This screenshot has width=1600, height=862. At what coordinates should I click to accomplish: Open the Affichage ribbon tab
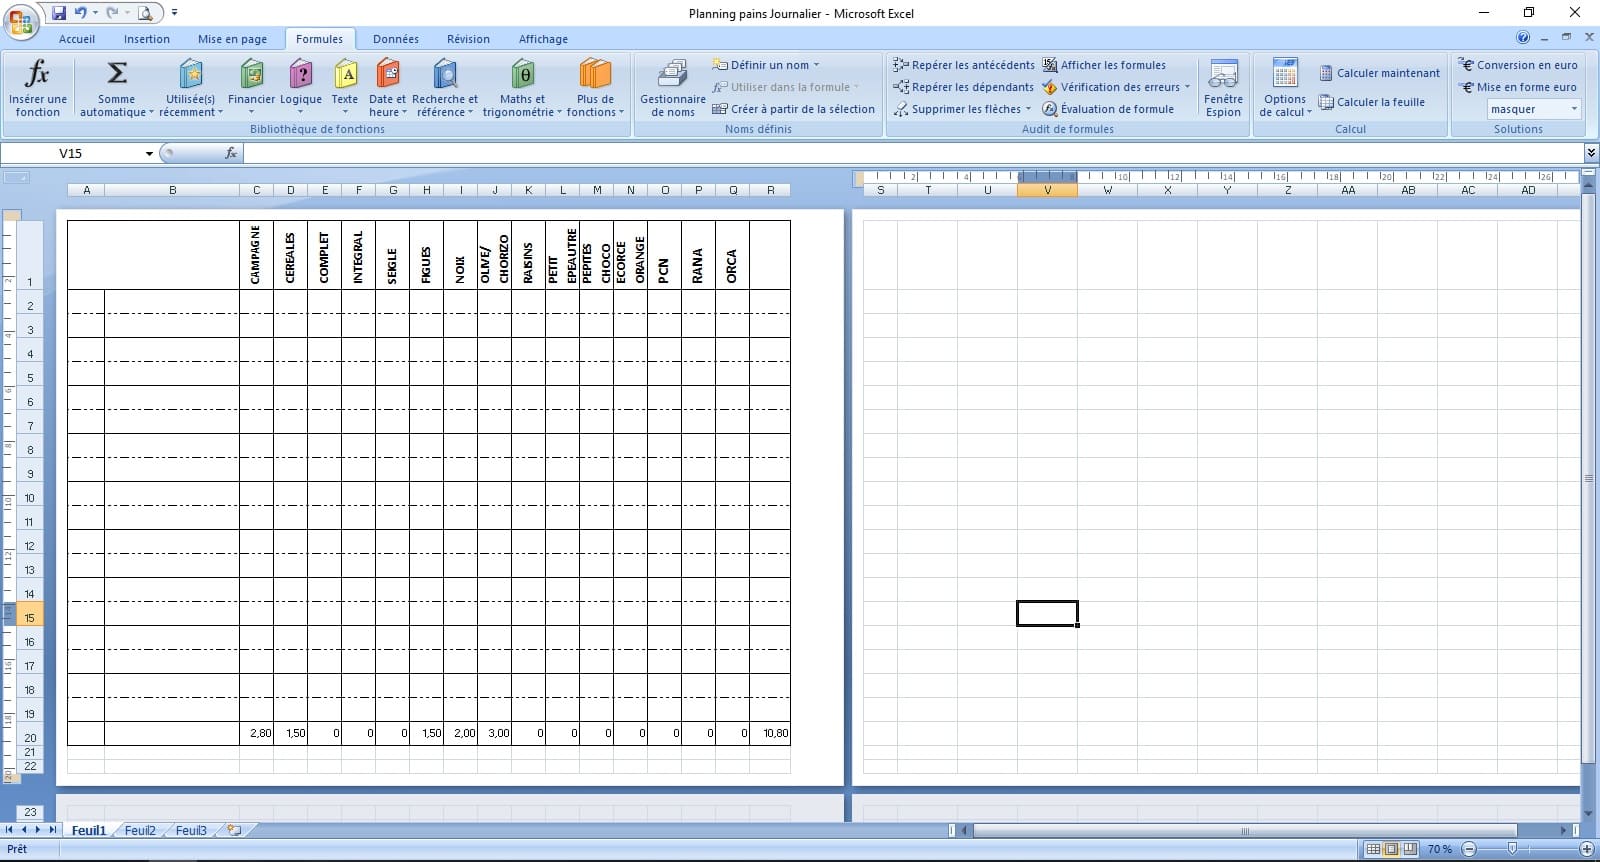(543, 39)
